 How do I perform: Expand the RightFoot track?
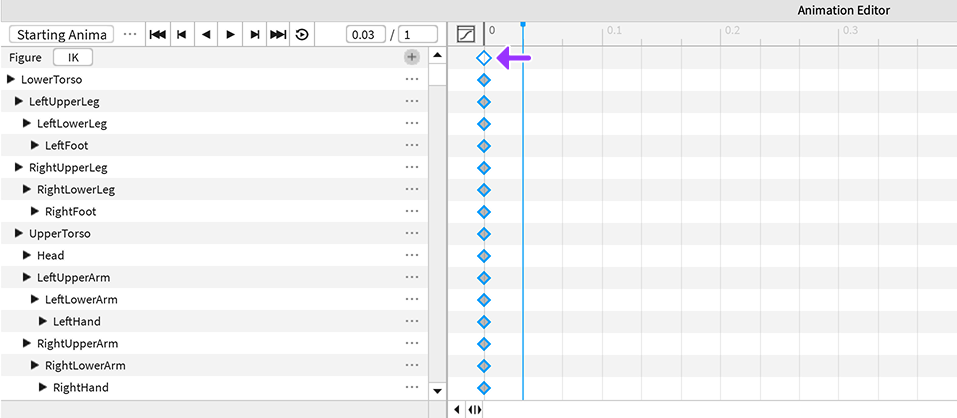pyautogui.click(x=35, y=211)
